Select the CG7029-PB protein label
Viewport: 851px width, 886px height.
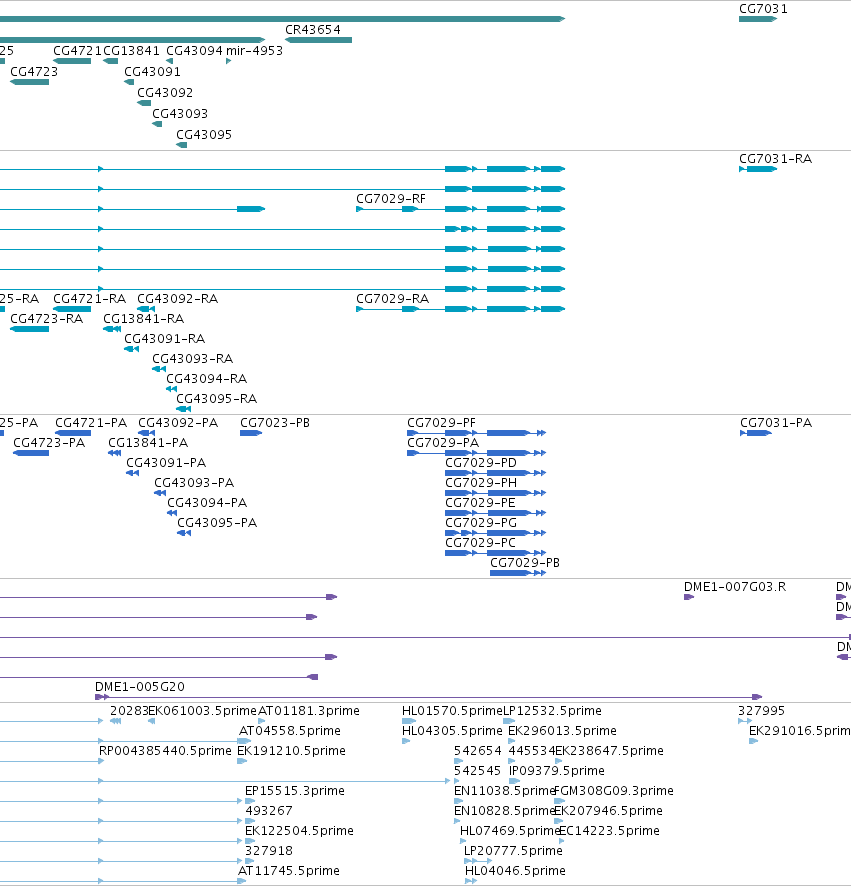tap(525, 563)
